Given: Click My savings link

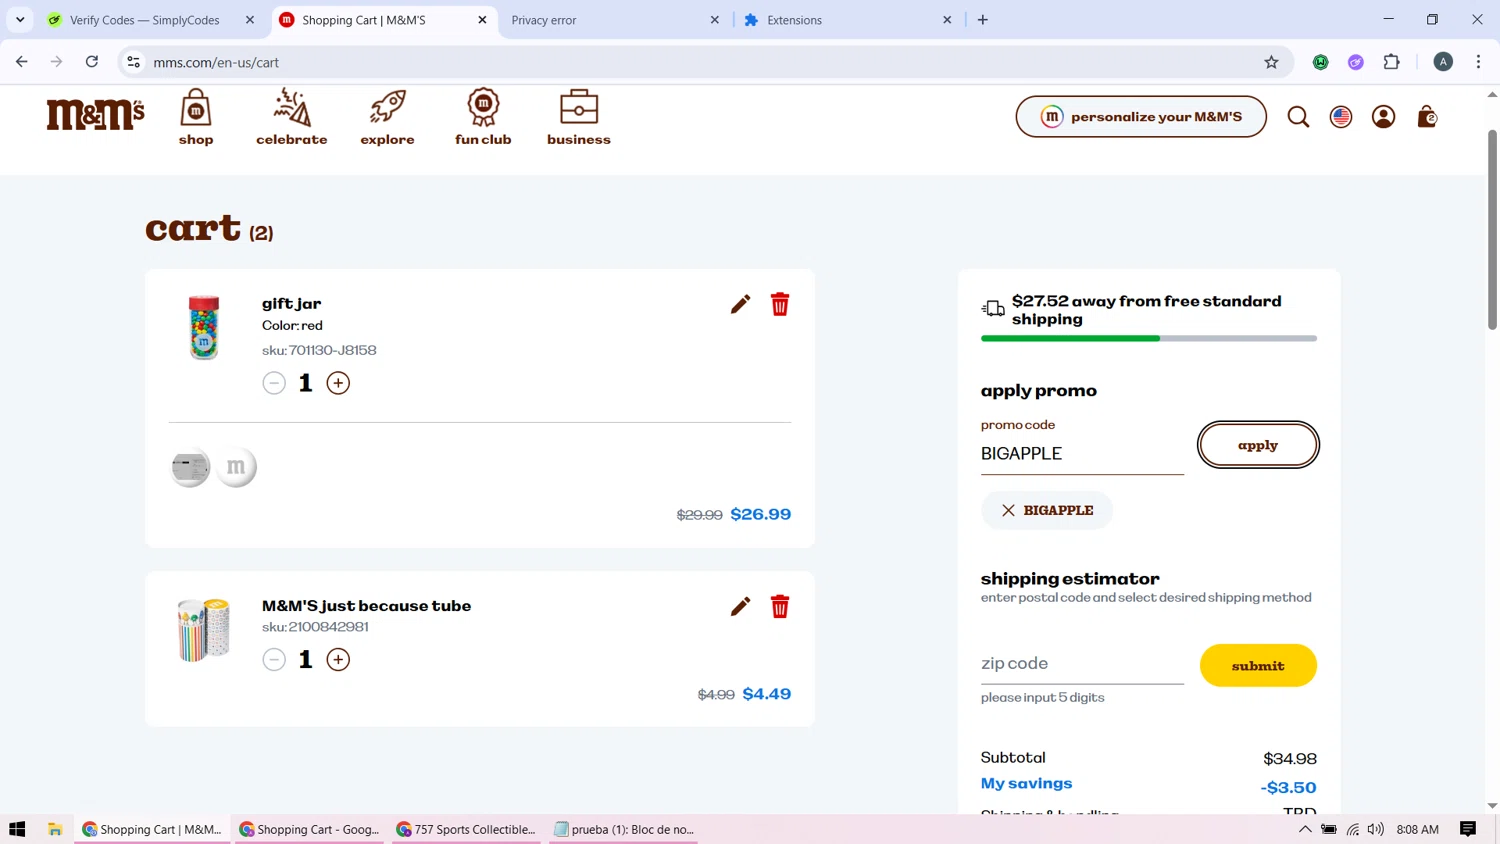Looking at the screenshot, I should [x=1026, y=784].
